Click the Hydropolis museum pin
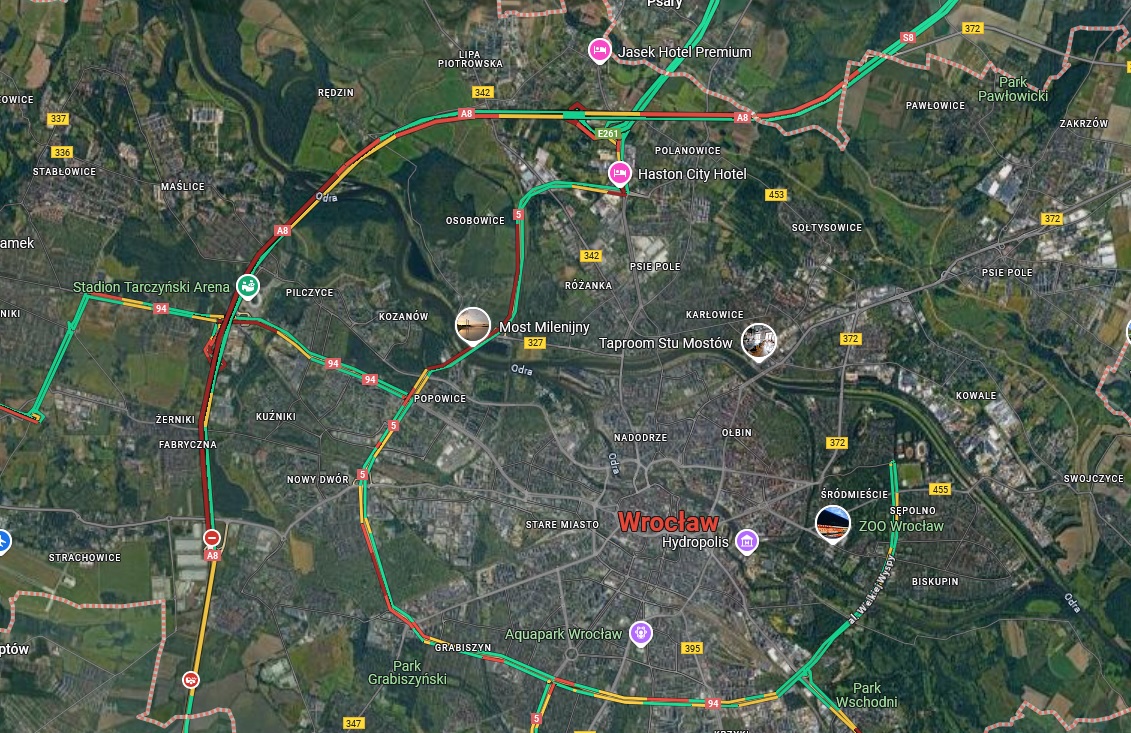Viewport: 1131px width, 733px height. click(x=747, y=541)
